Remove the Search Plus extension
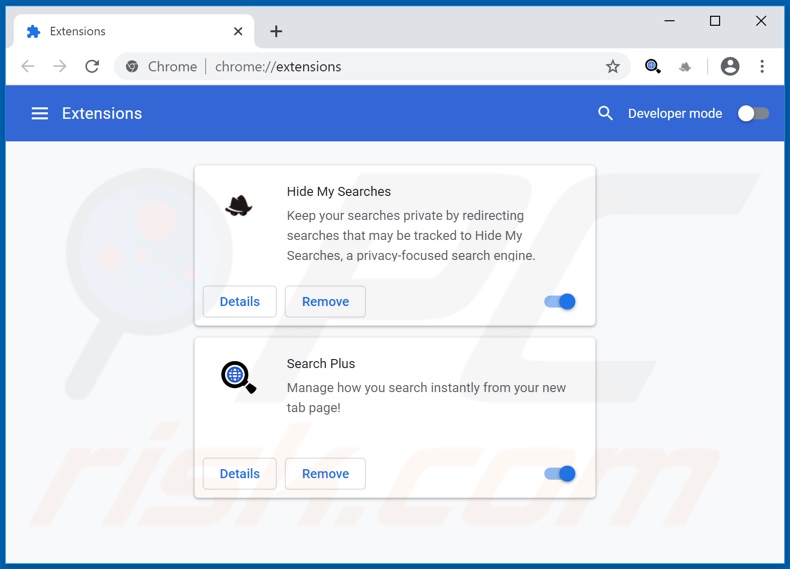The width and height of the screenshot is (790, 569). tap(325, 474)
